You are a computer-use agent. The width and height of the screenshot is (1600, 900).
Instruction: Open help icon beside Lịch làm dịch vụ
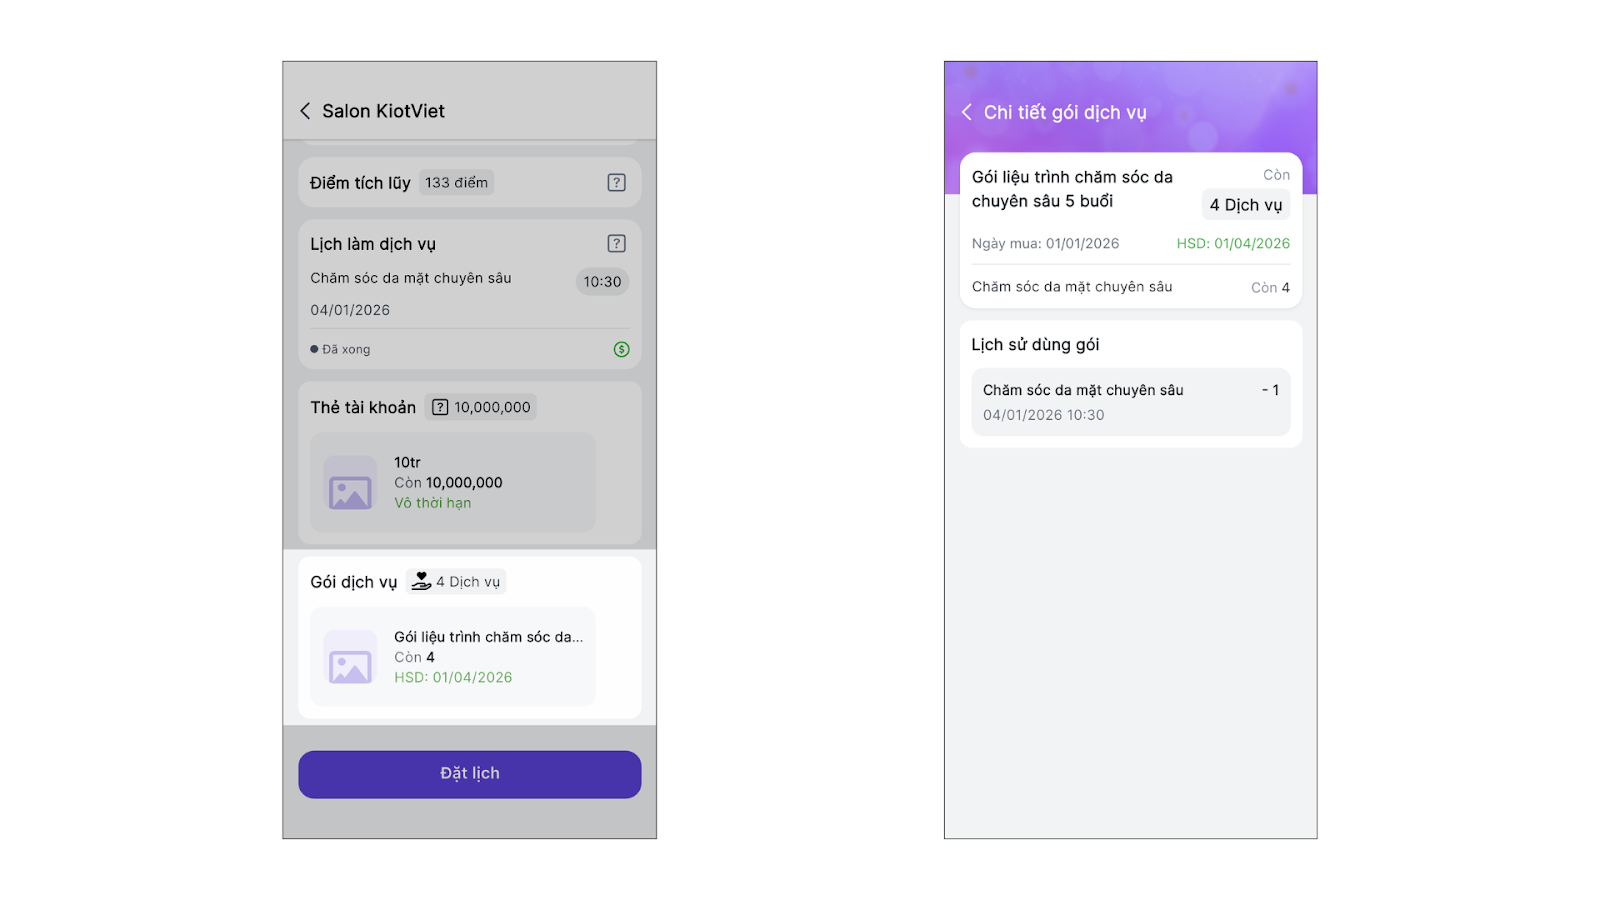616,244
